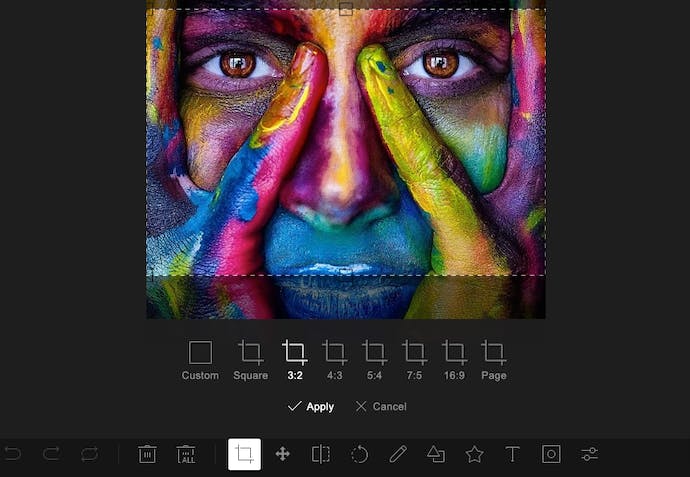The height and width of the screenshot is (477, 690).
Task: Open the star Icon tool
Action: [x=474, y=454]
